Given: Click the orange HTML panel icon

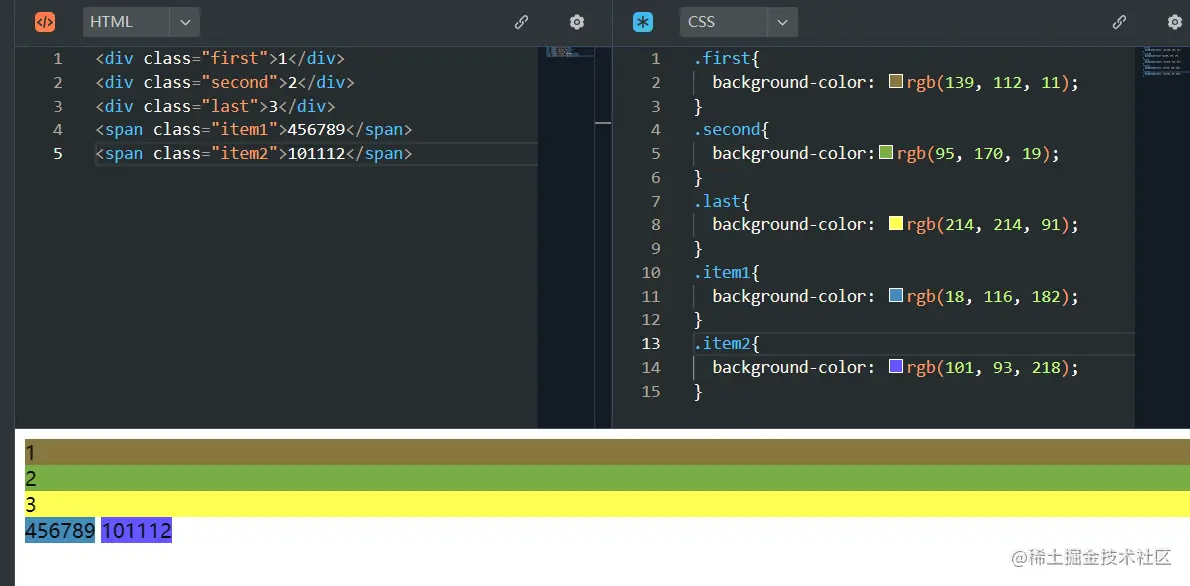Looking at the screenshot, I should coord(45,22).
